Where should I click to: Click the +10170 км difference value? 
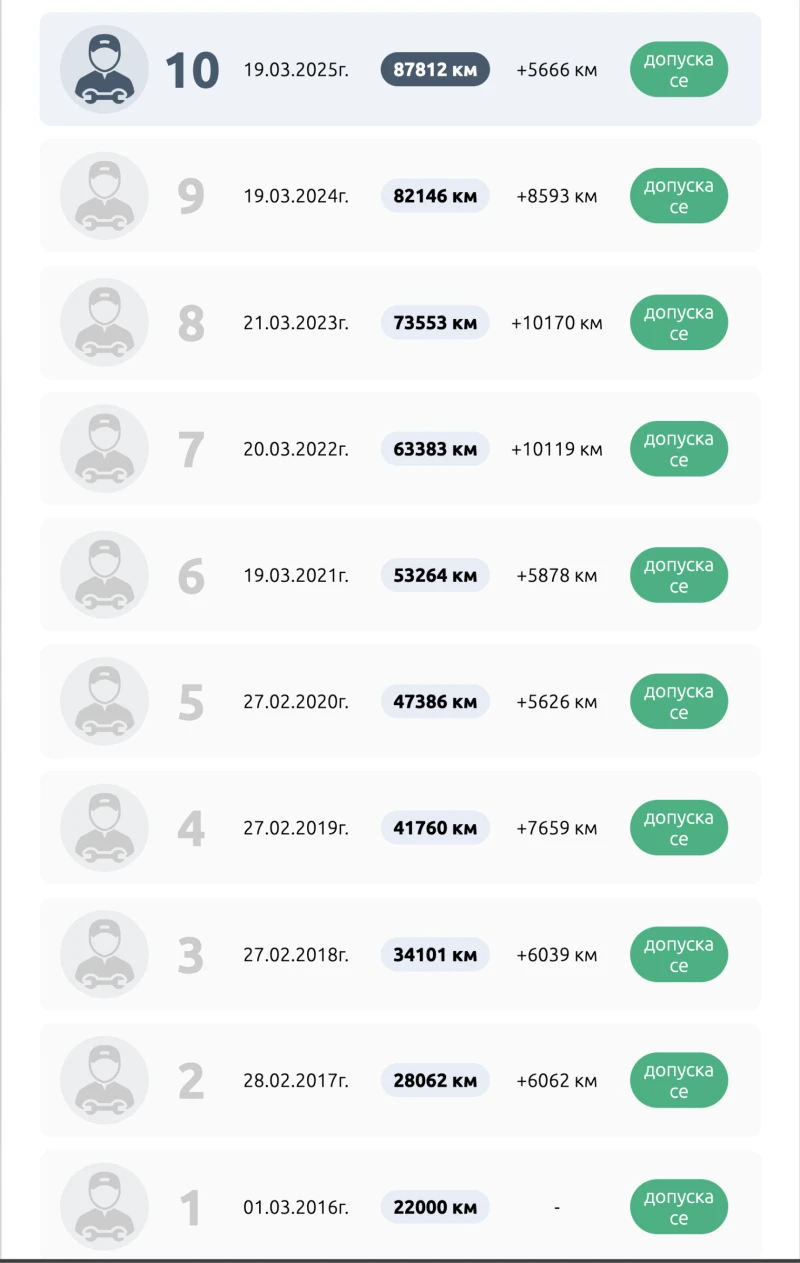point(557,323)
